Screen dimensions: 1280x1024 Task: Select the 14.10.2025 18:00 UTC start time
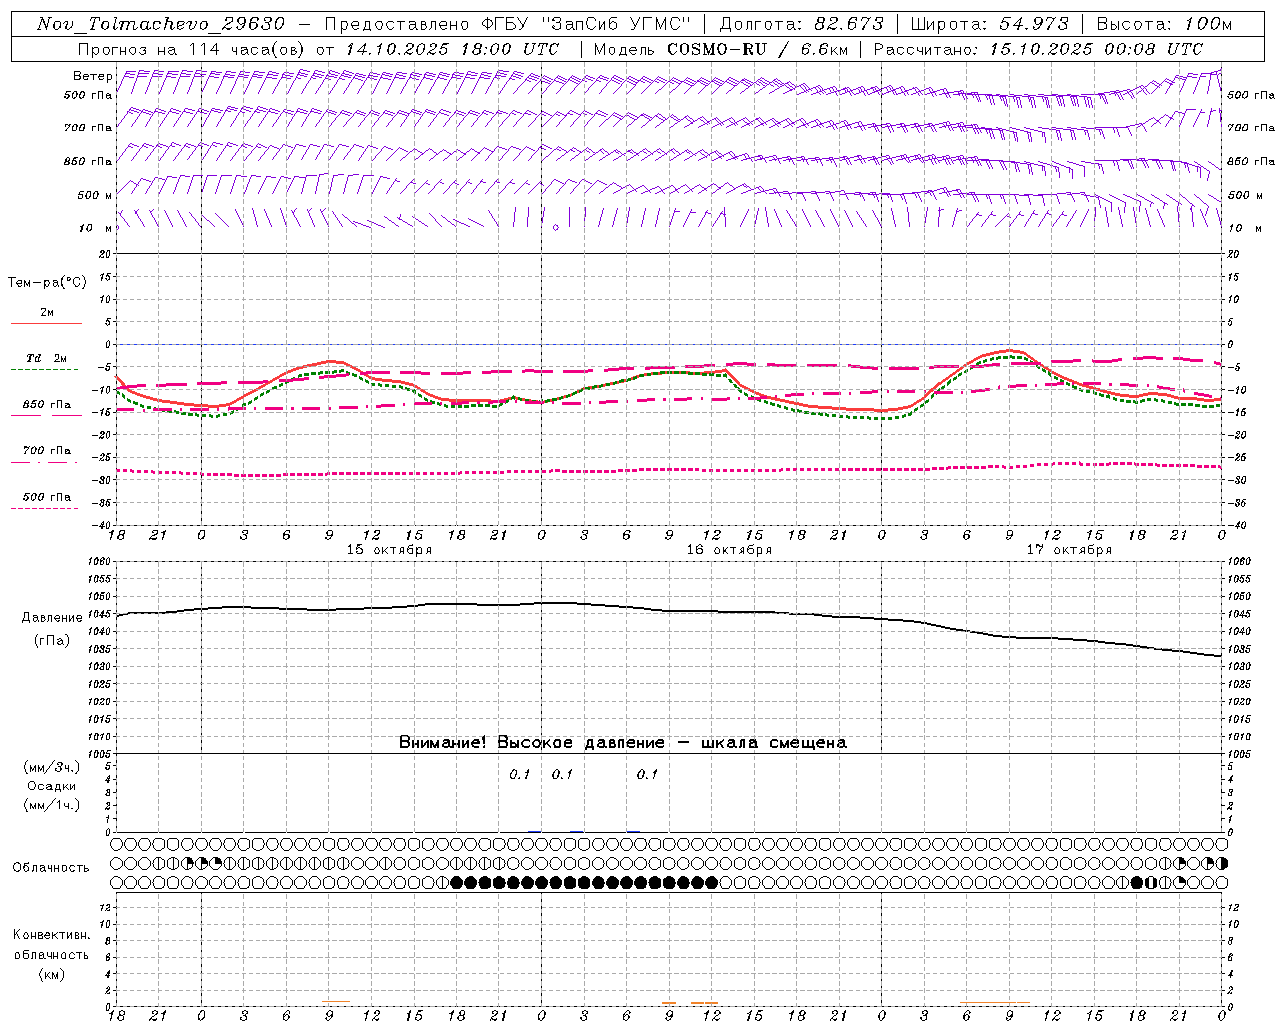click(x=452, y=49)
